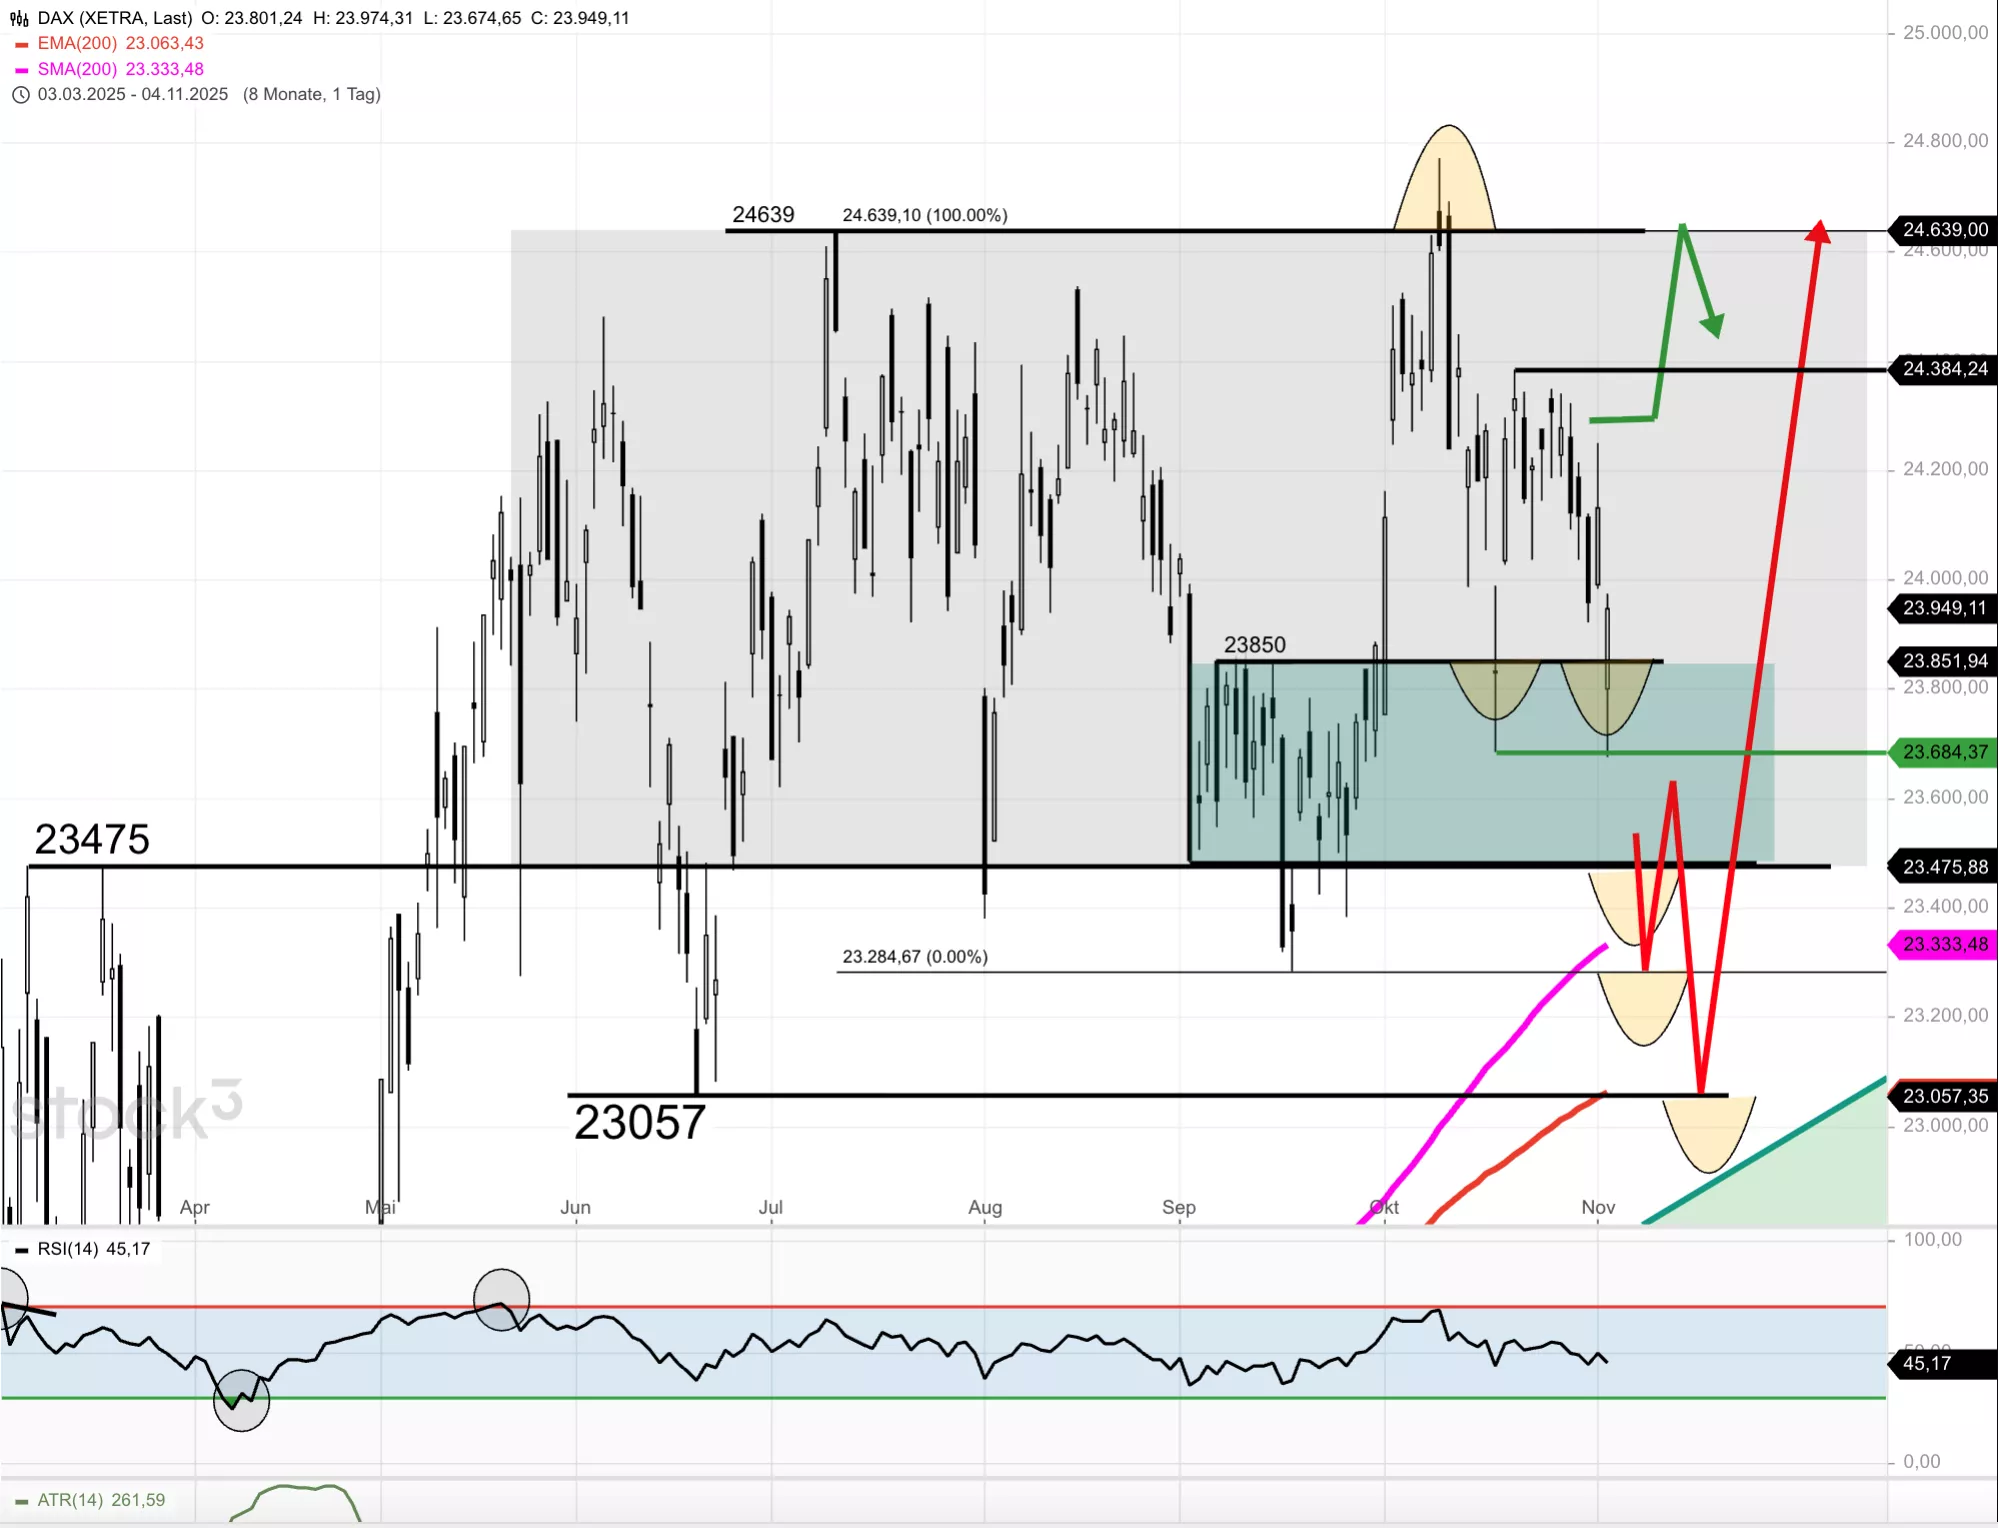Click the red EMA(200) legend marker
The width and height of the screenshot is (1998, 1528).
click(22, 44)
